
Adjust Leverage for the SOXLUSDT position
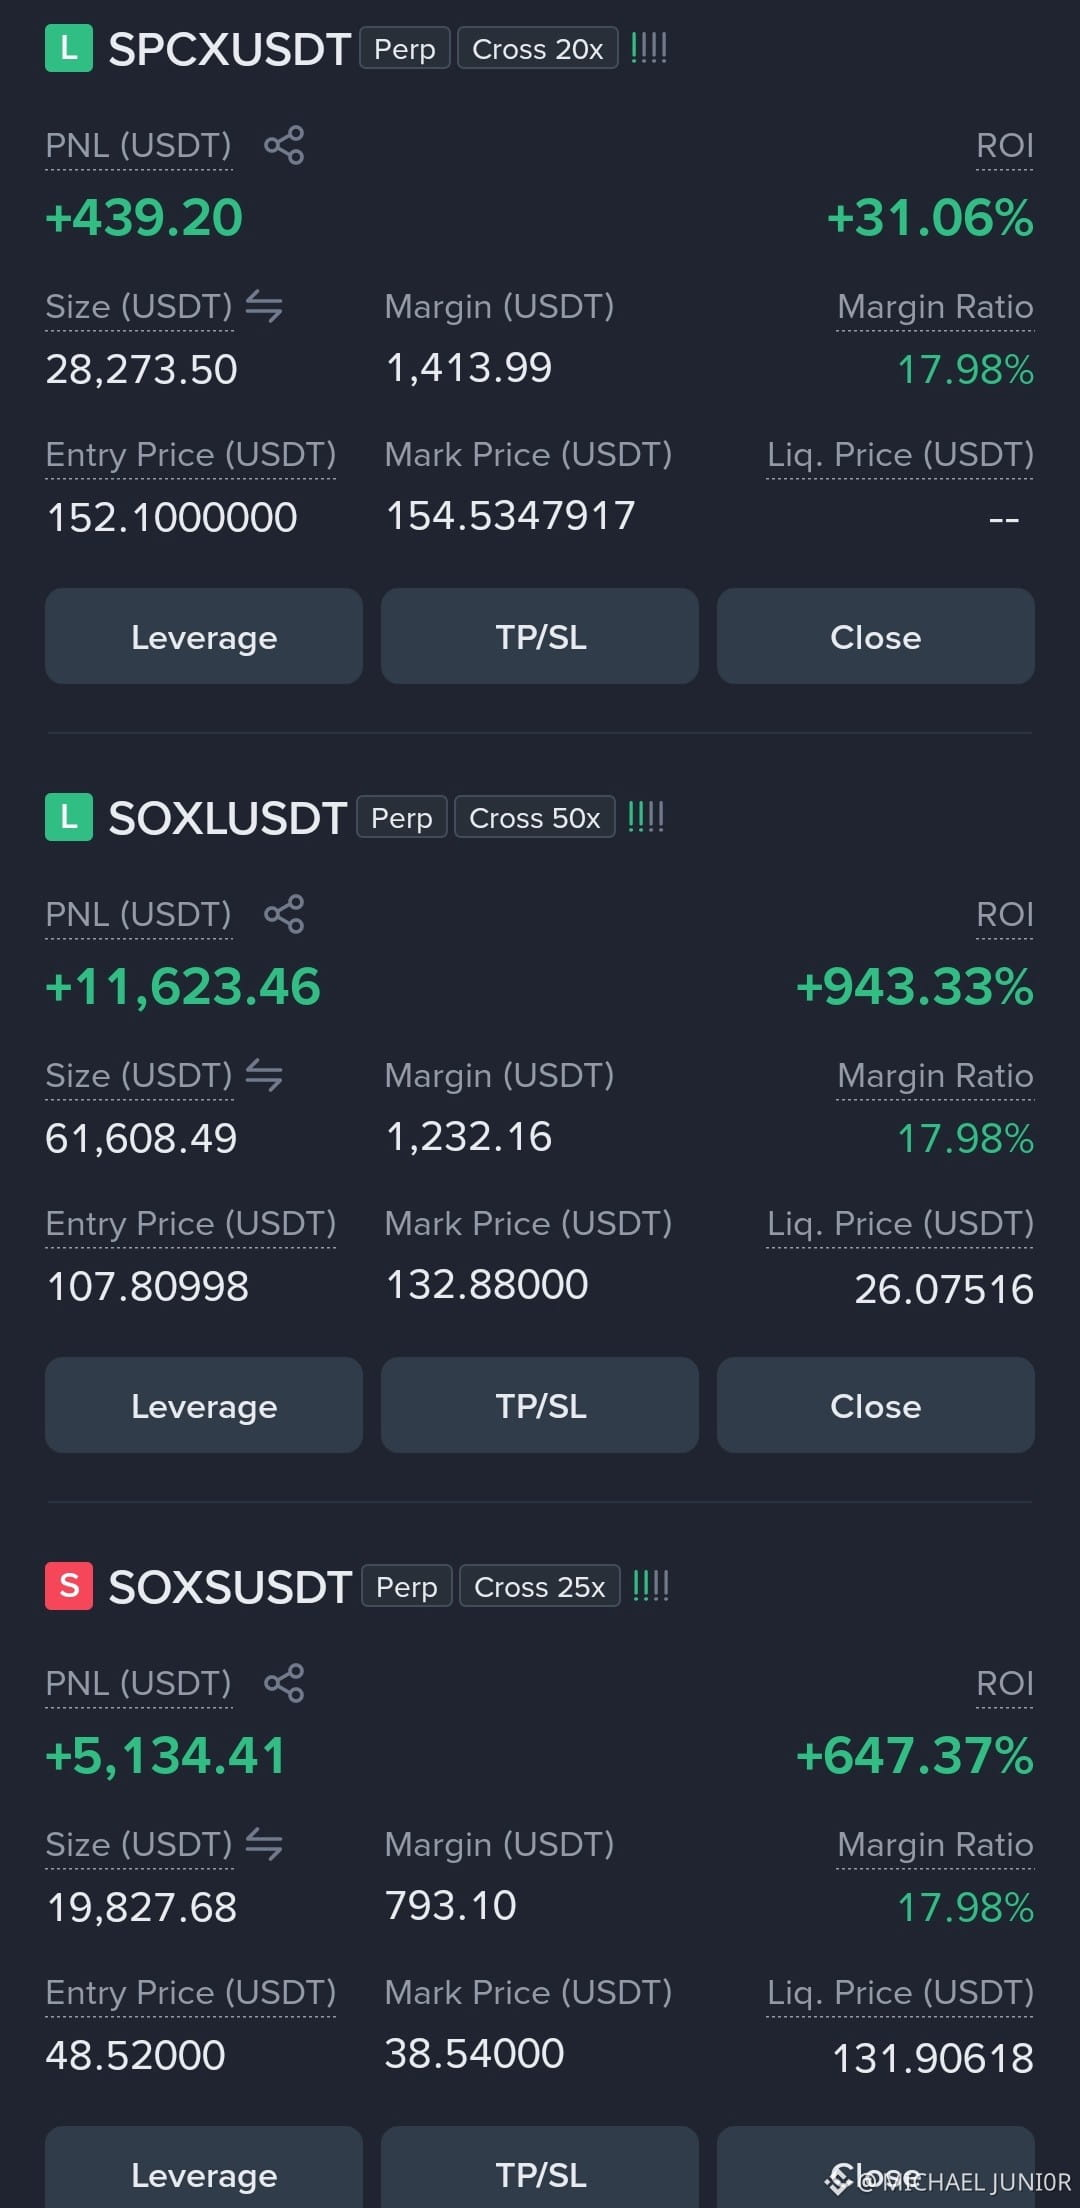click(x=204, y=1405)
